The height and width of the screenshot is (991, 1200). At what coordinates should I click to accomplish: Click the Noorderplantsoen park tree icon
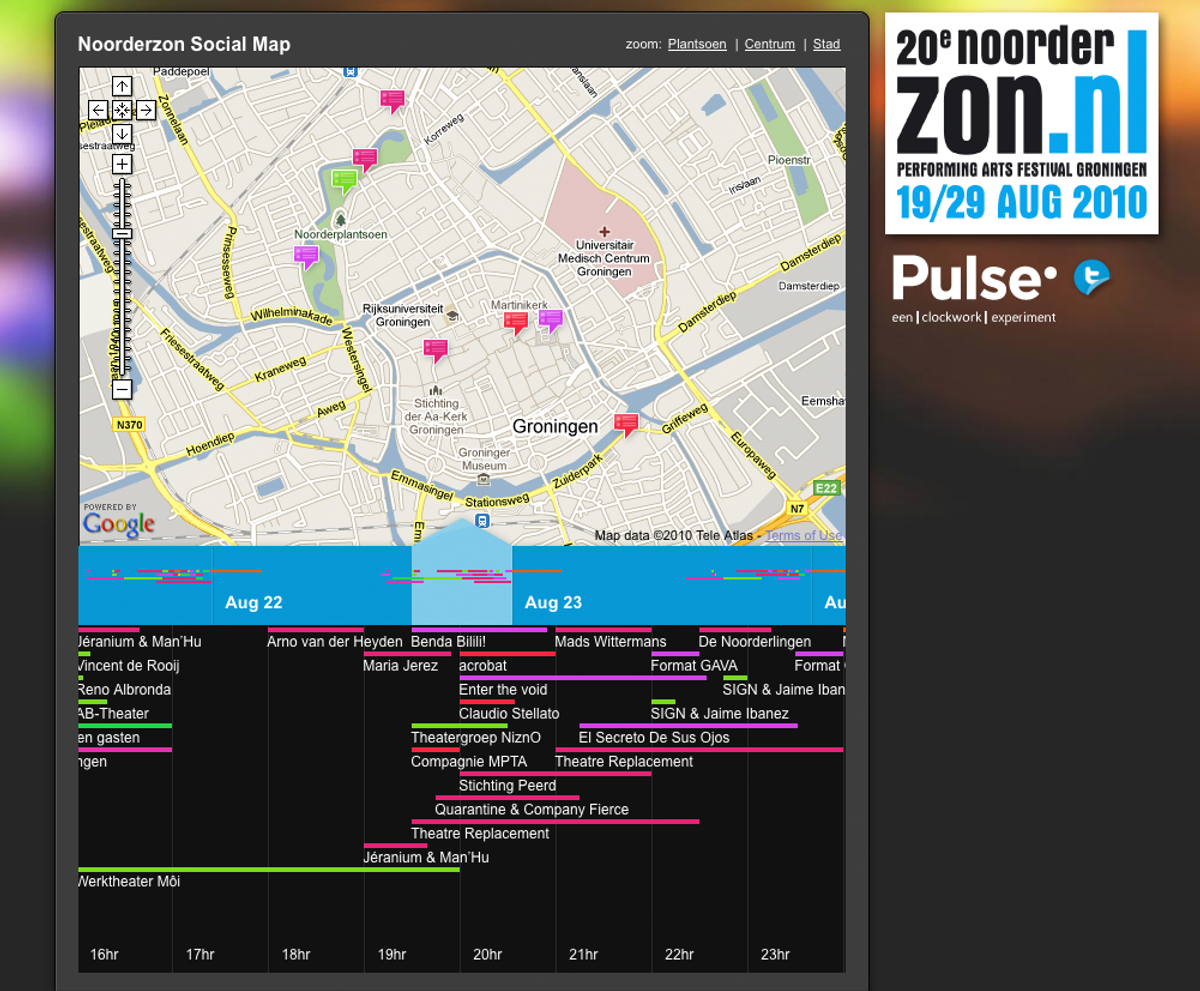coord(340,219)
